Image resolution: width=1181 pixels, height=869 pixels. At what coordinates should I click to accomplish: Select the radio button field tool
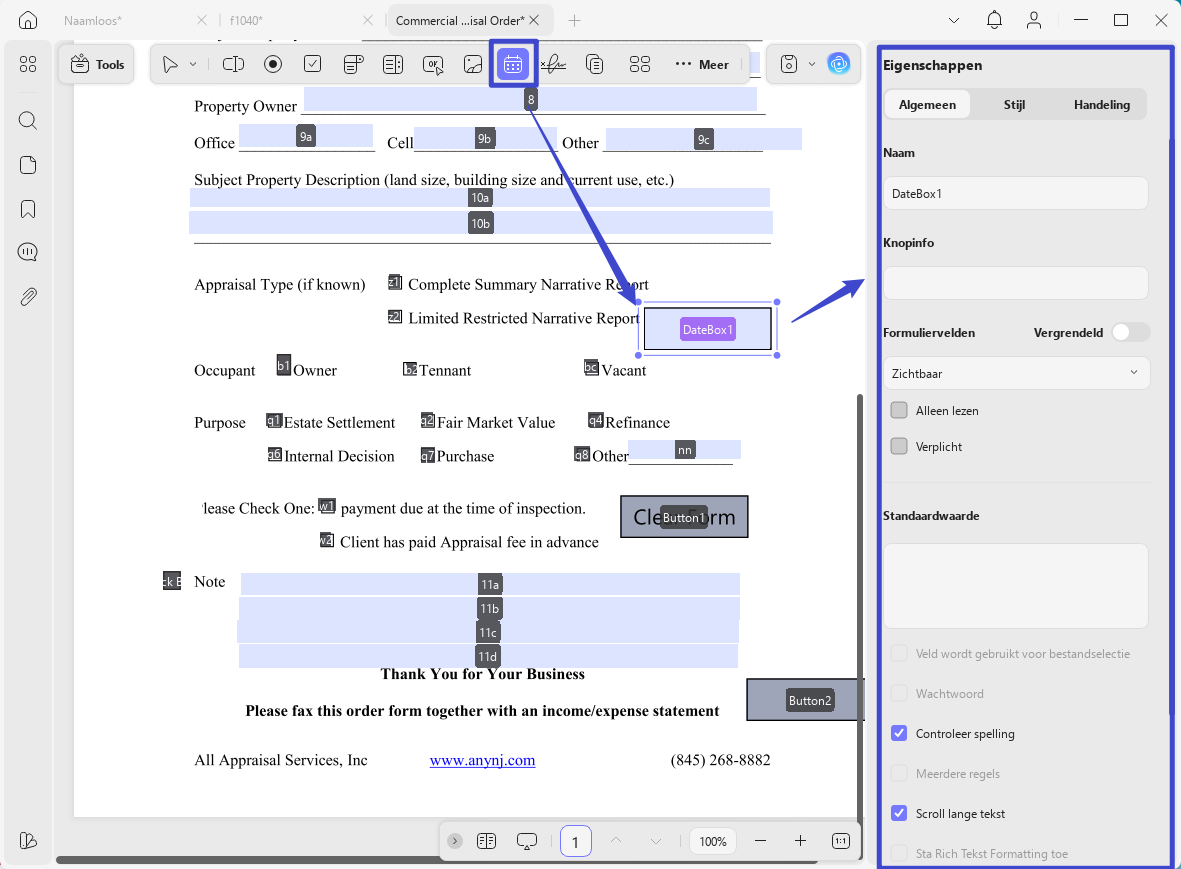tap(273, 65)
